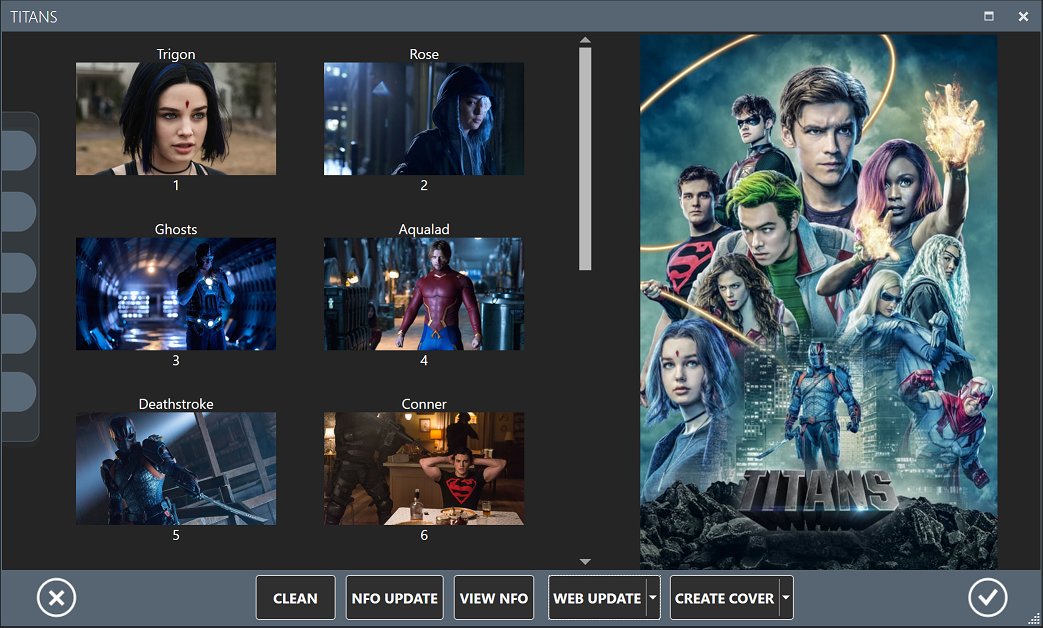Click episode number 6 under Conner
Viewport: 1043px width, 628px height.
coord(424,535)
